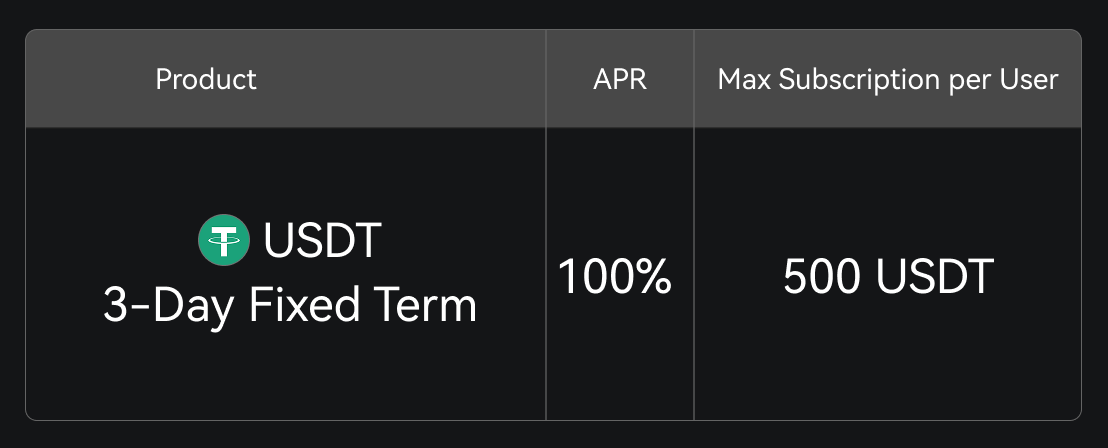Click the 100% APR value
This screenshot has height=448, width=1108.
tap(615, 277)
